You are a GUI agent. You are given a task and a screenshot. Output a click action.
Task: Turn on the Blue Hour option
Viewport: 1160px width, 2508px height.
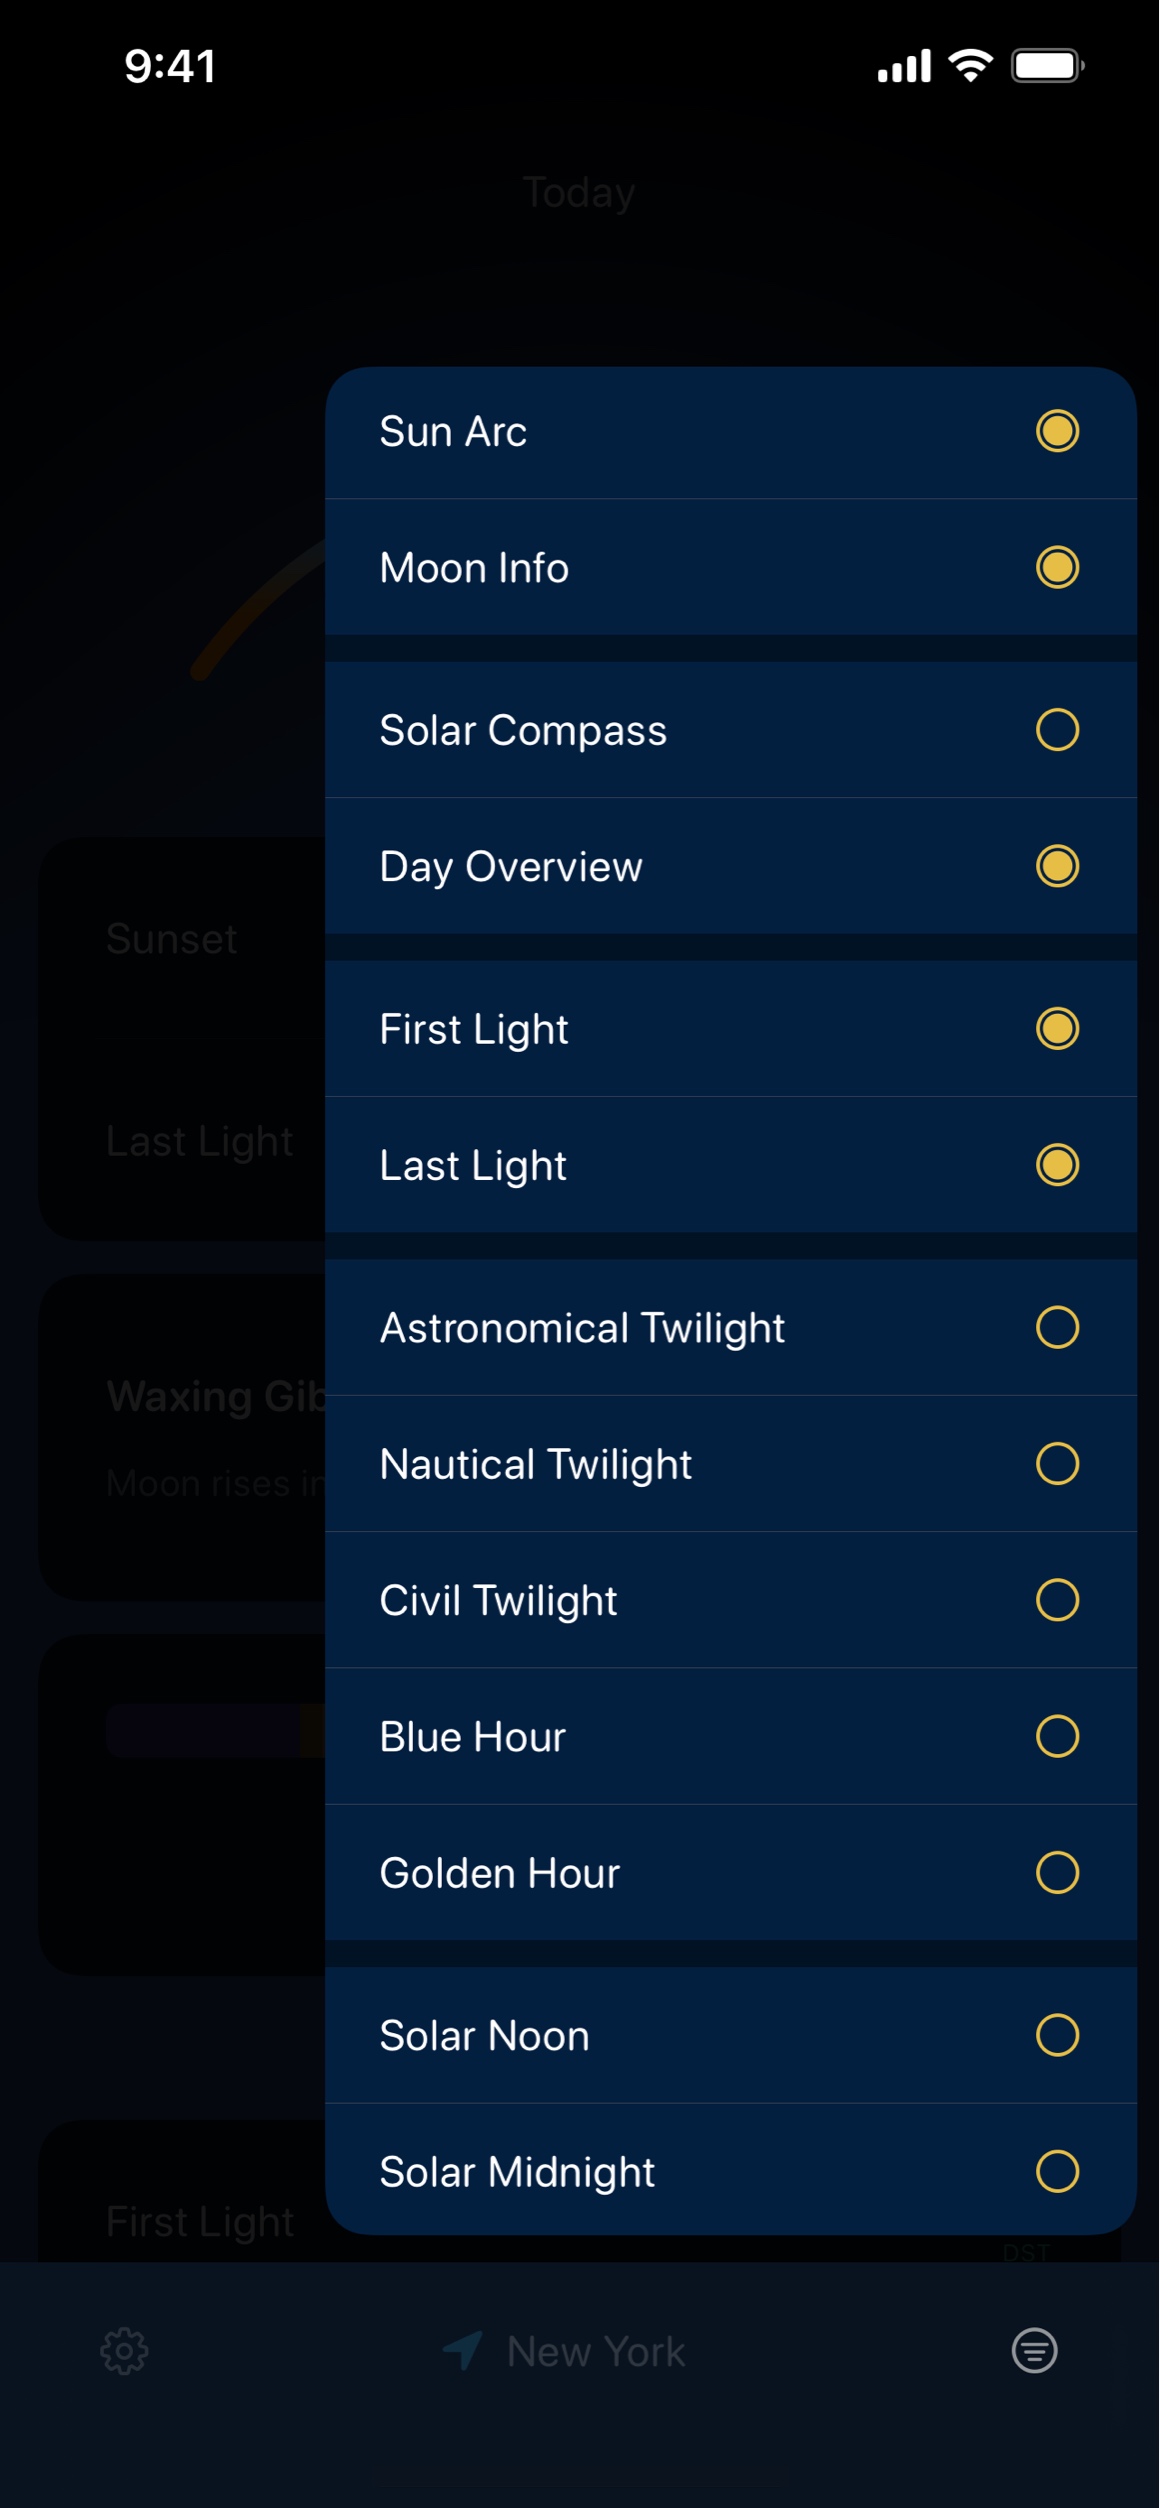tap(1057, 1737)
